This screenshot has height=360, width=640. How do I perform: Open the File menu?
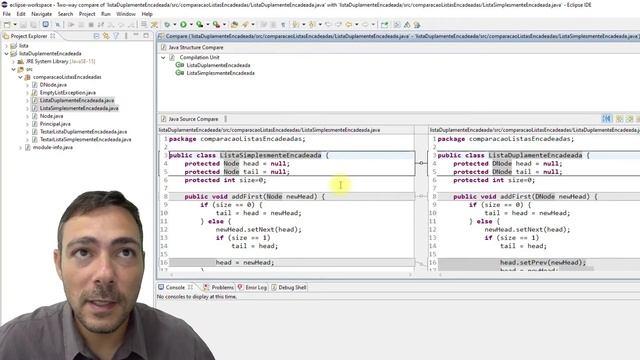[x=7, y=14]
